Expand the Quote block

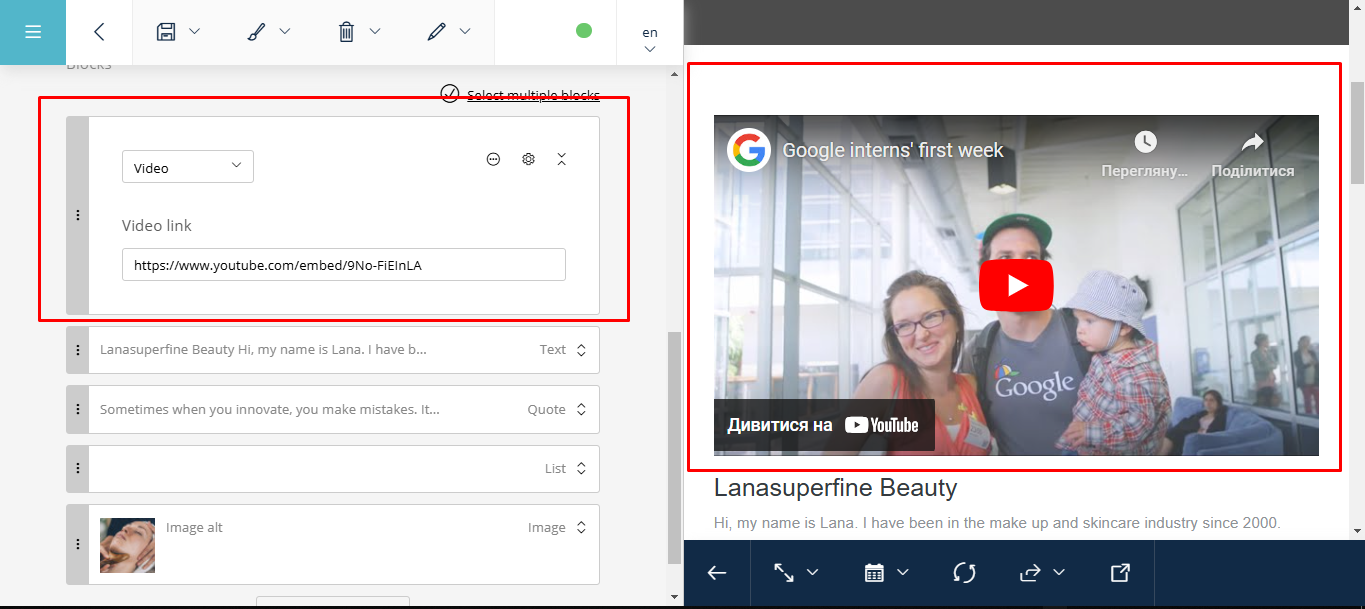point(581,410)
